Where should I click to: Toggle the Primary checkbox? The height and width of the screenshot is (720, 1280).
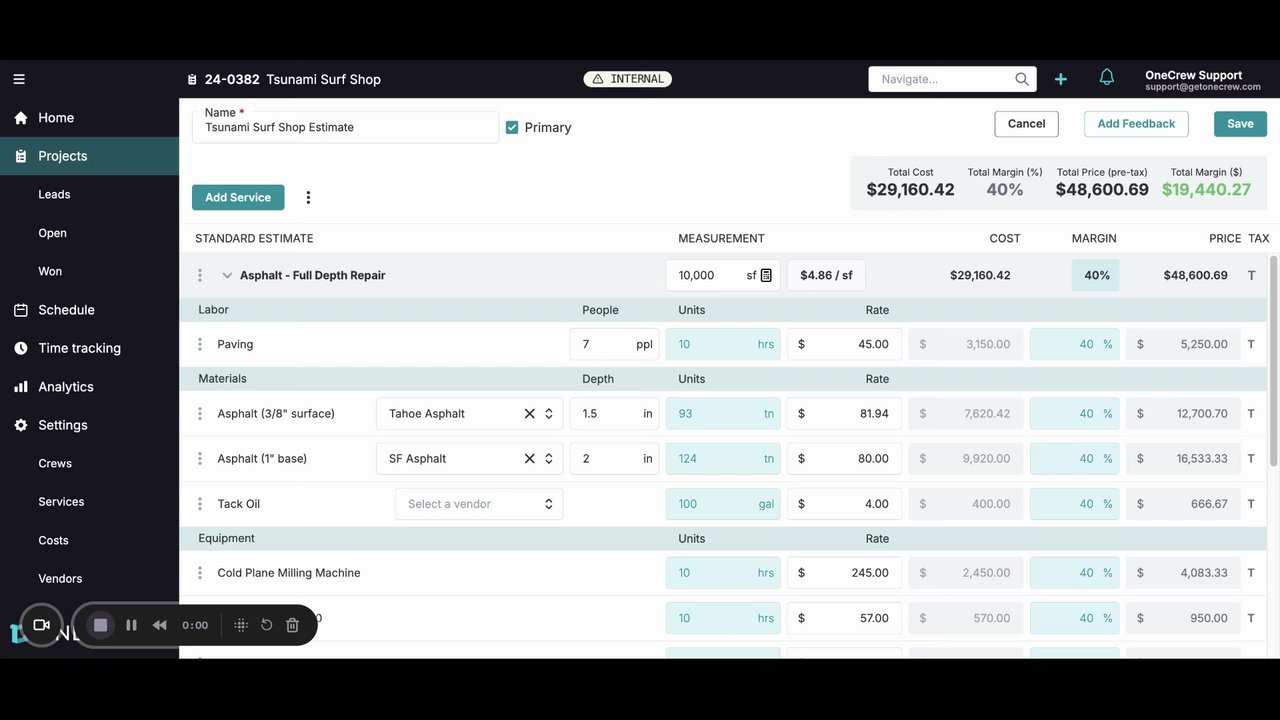(512, 128)
